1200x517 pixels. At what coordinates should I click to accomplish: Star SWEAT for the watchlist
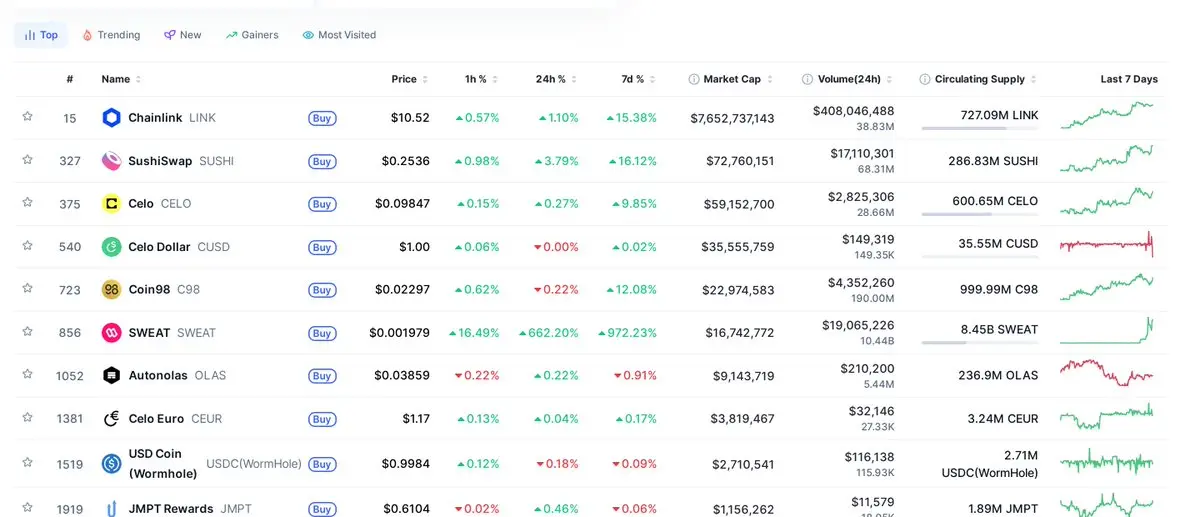click(28, 332)
